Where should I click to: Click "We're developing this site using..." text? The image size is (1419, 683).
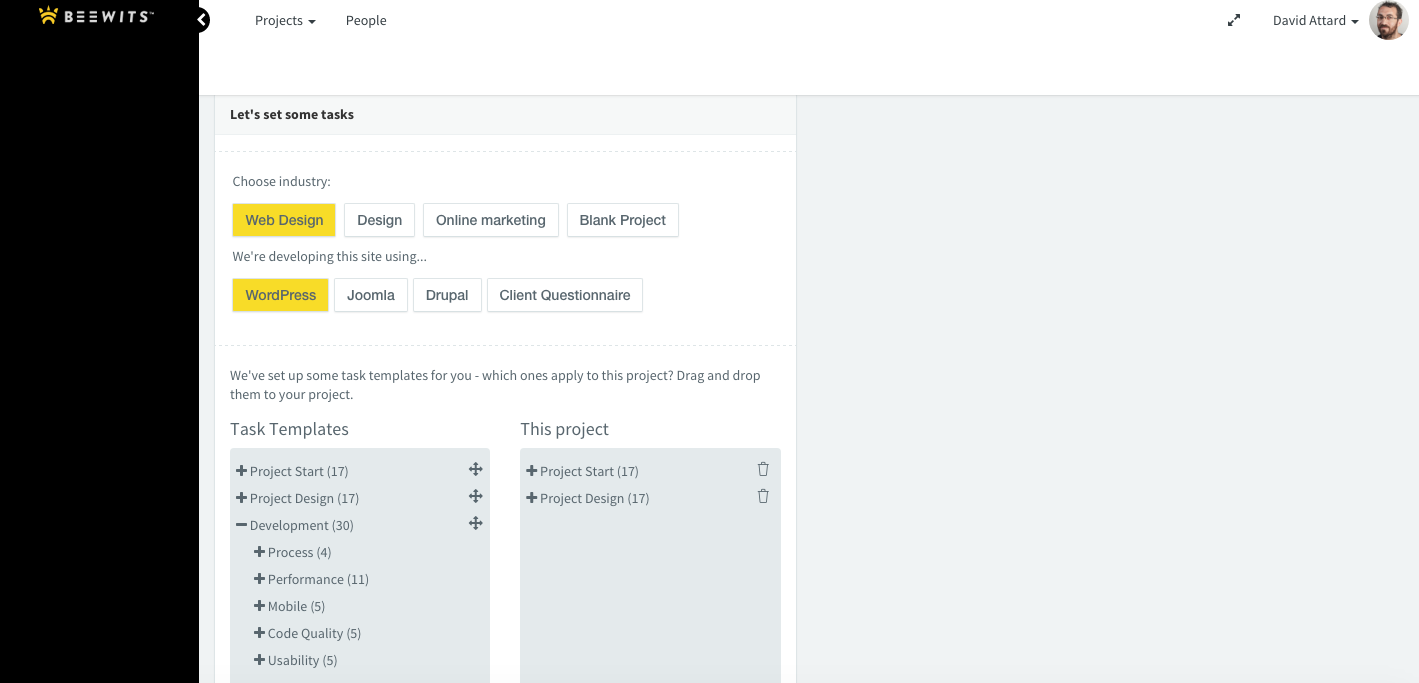(329, 257)
